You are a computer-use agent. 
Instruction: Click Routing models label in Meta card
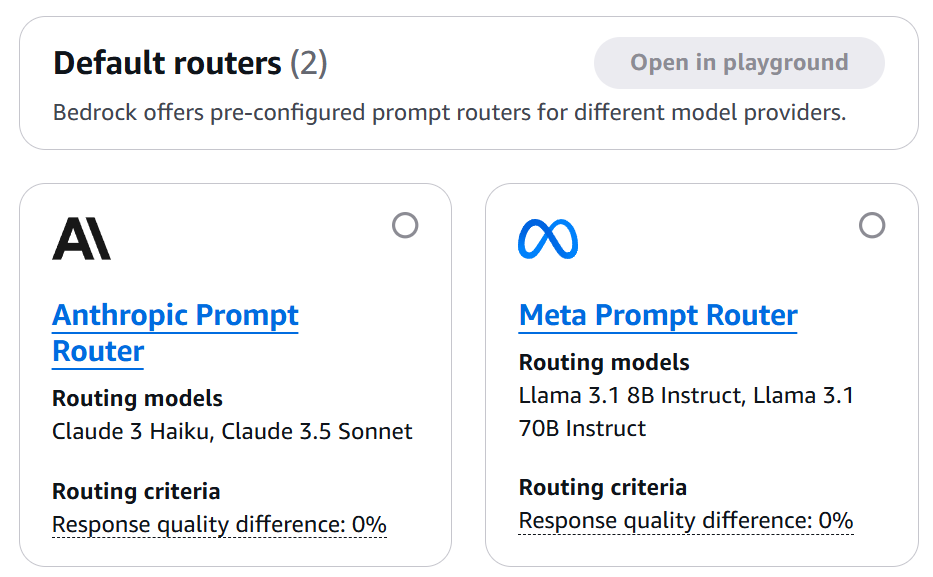pos(604,362)
